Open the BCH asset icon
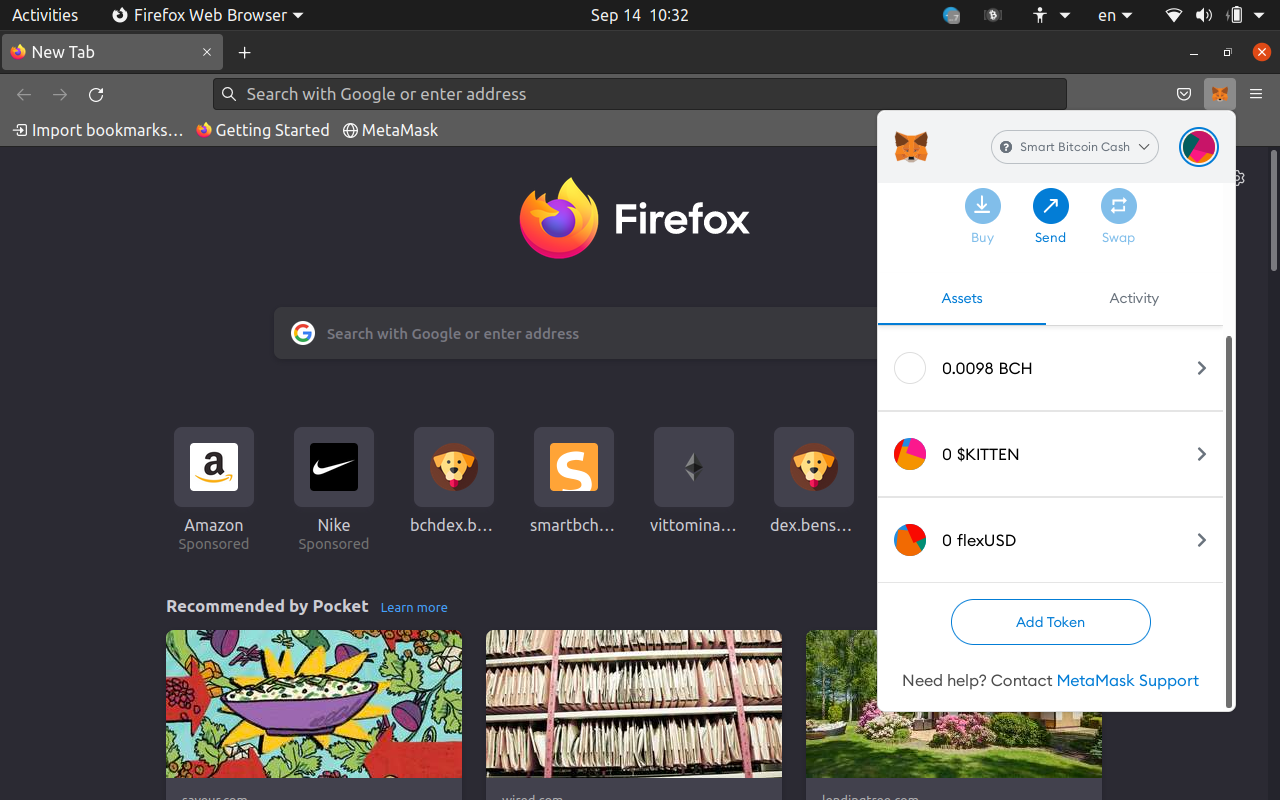The width and height of the screenshot is (1280, 800). [910, 368]
